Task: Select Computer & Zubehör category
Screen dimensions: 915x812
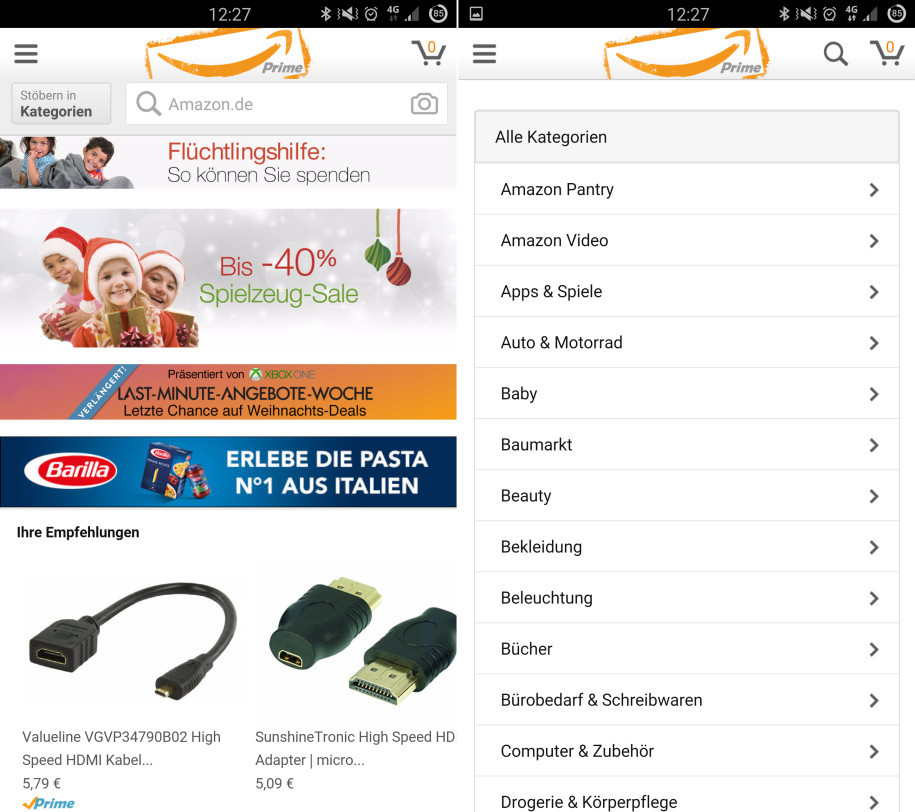Action: pos(687,751)
